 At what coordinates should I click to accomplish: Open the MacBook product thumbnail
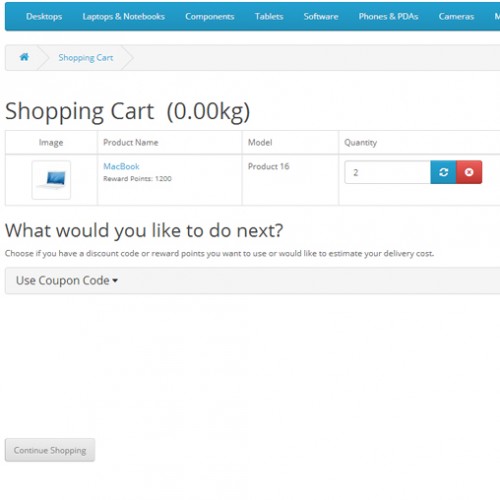click(51, 180)
